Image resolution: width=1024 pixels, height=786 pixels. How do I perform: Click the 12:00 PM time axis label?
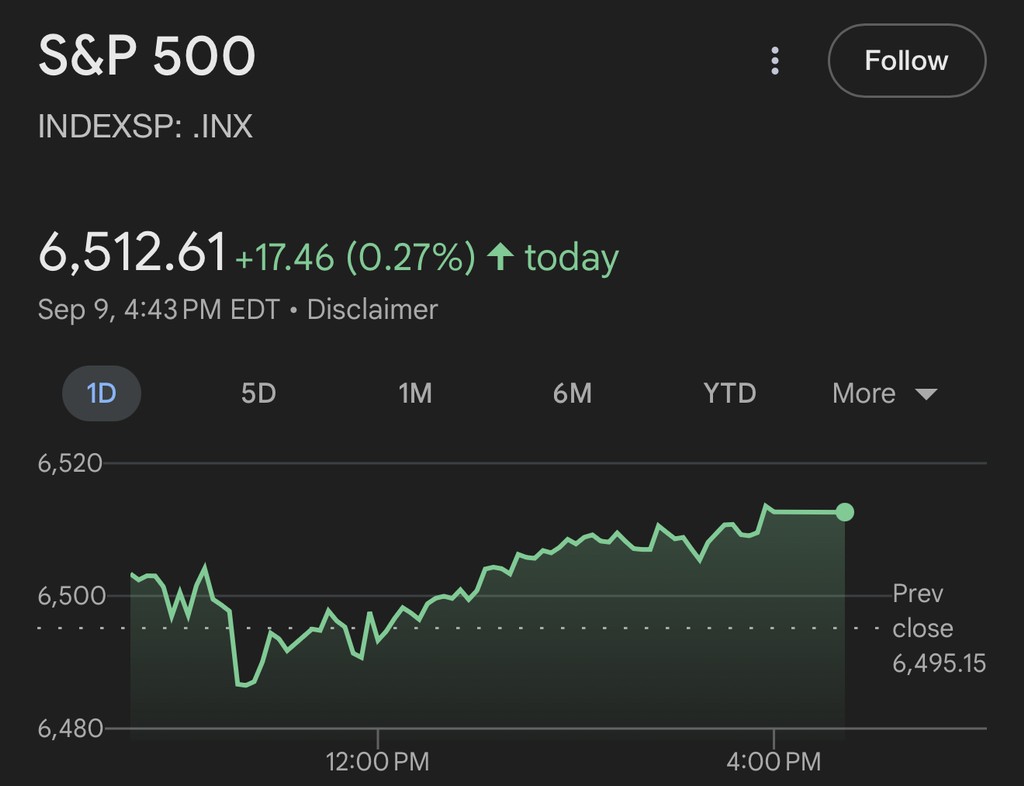point(378,762)
